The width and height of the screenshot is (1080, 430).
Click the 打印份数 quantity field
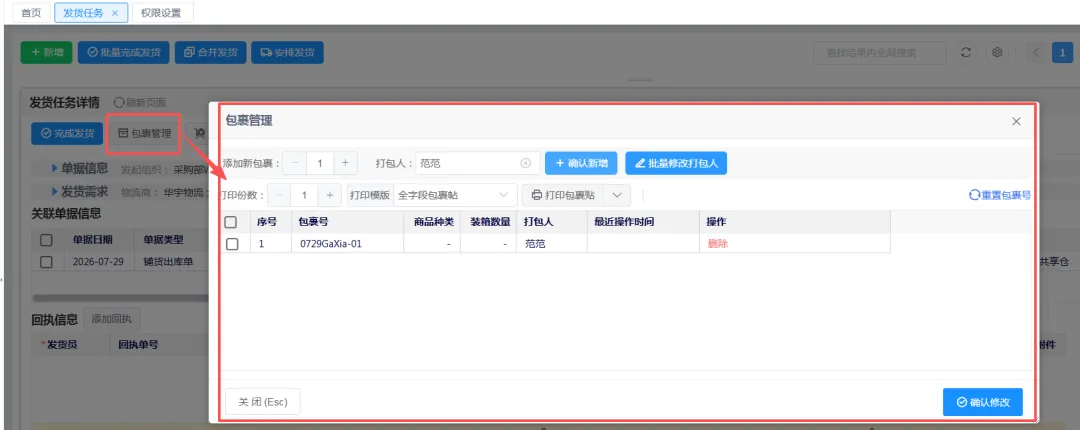(x=304, y=195)
